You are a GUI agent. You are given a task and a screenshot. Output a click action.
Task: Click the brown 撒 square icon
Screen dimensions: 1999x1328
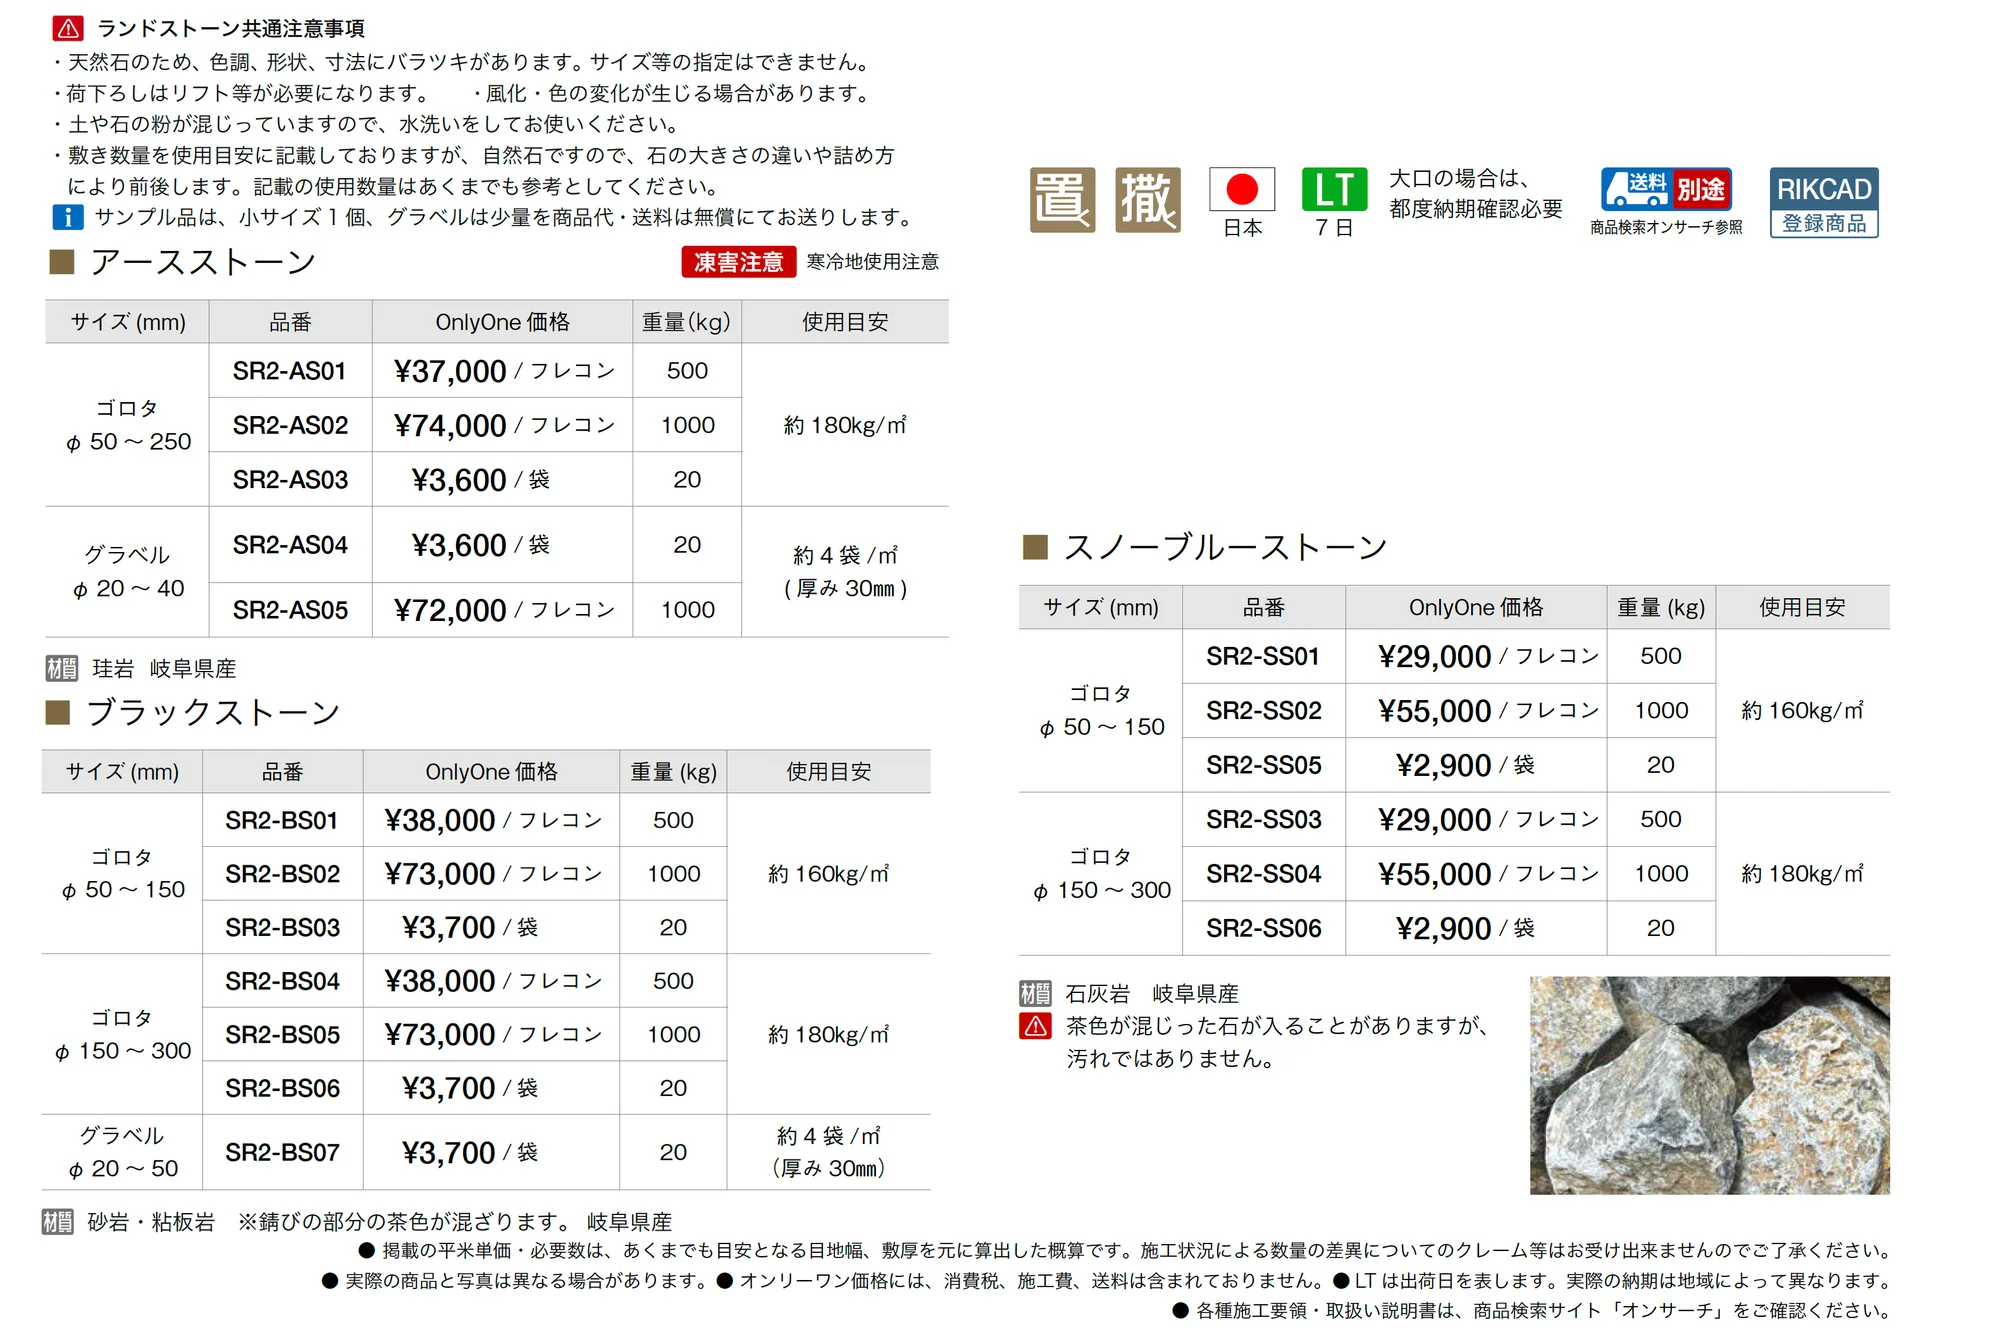tap(1148, 200)
